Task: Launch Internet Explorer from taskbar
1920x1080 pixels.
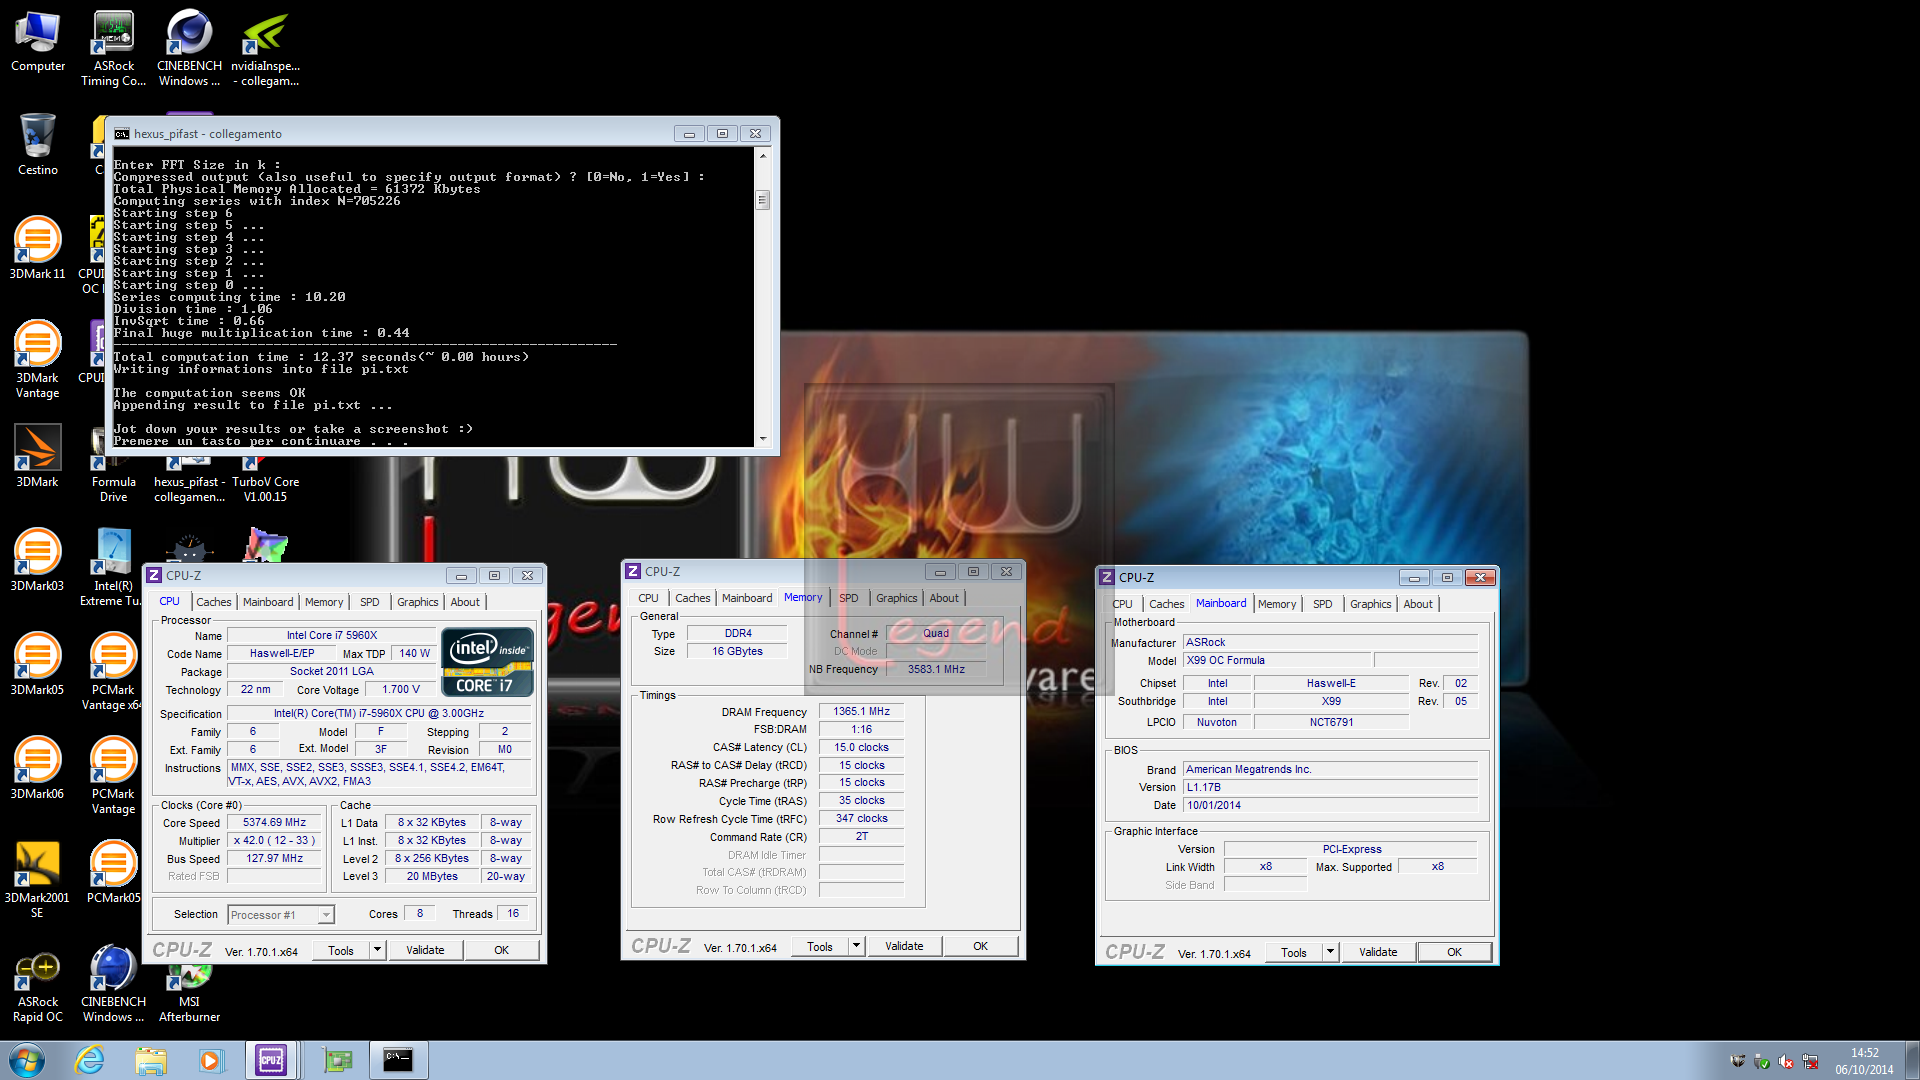Action: click(x=90, y=1060)
